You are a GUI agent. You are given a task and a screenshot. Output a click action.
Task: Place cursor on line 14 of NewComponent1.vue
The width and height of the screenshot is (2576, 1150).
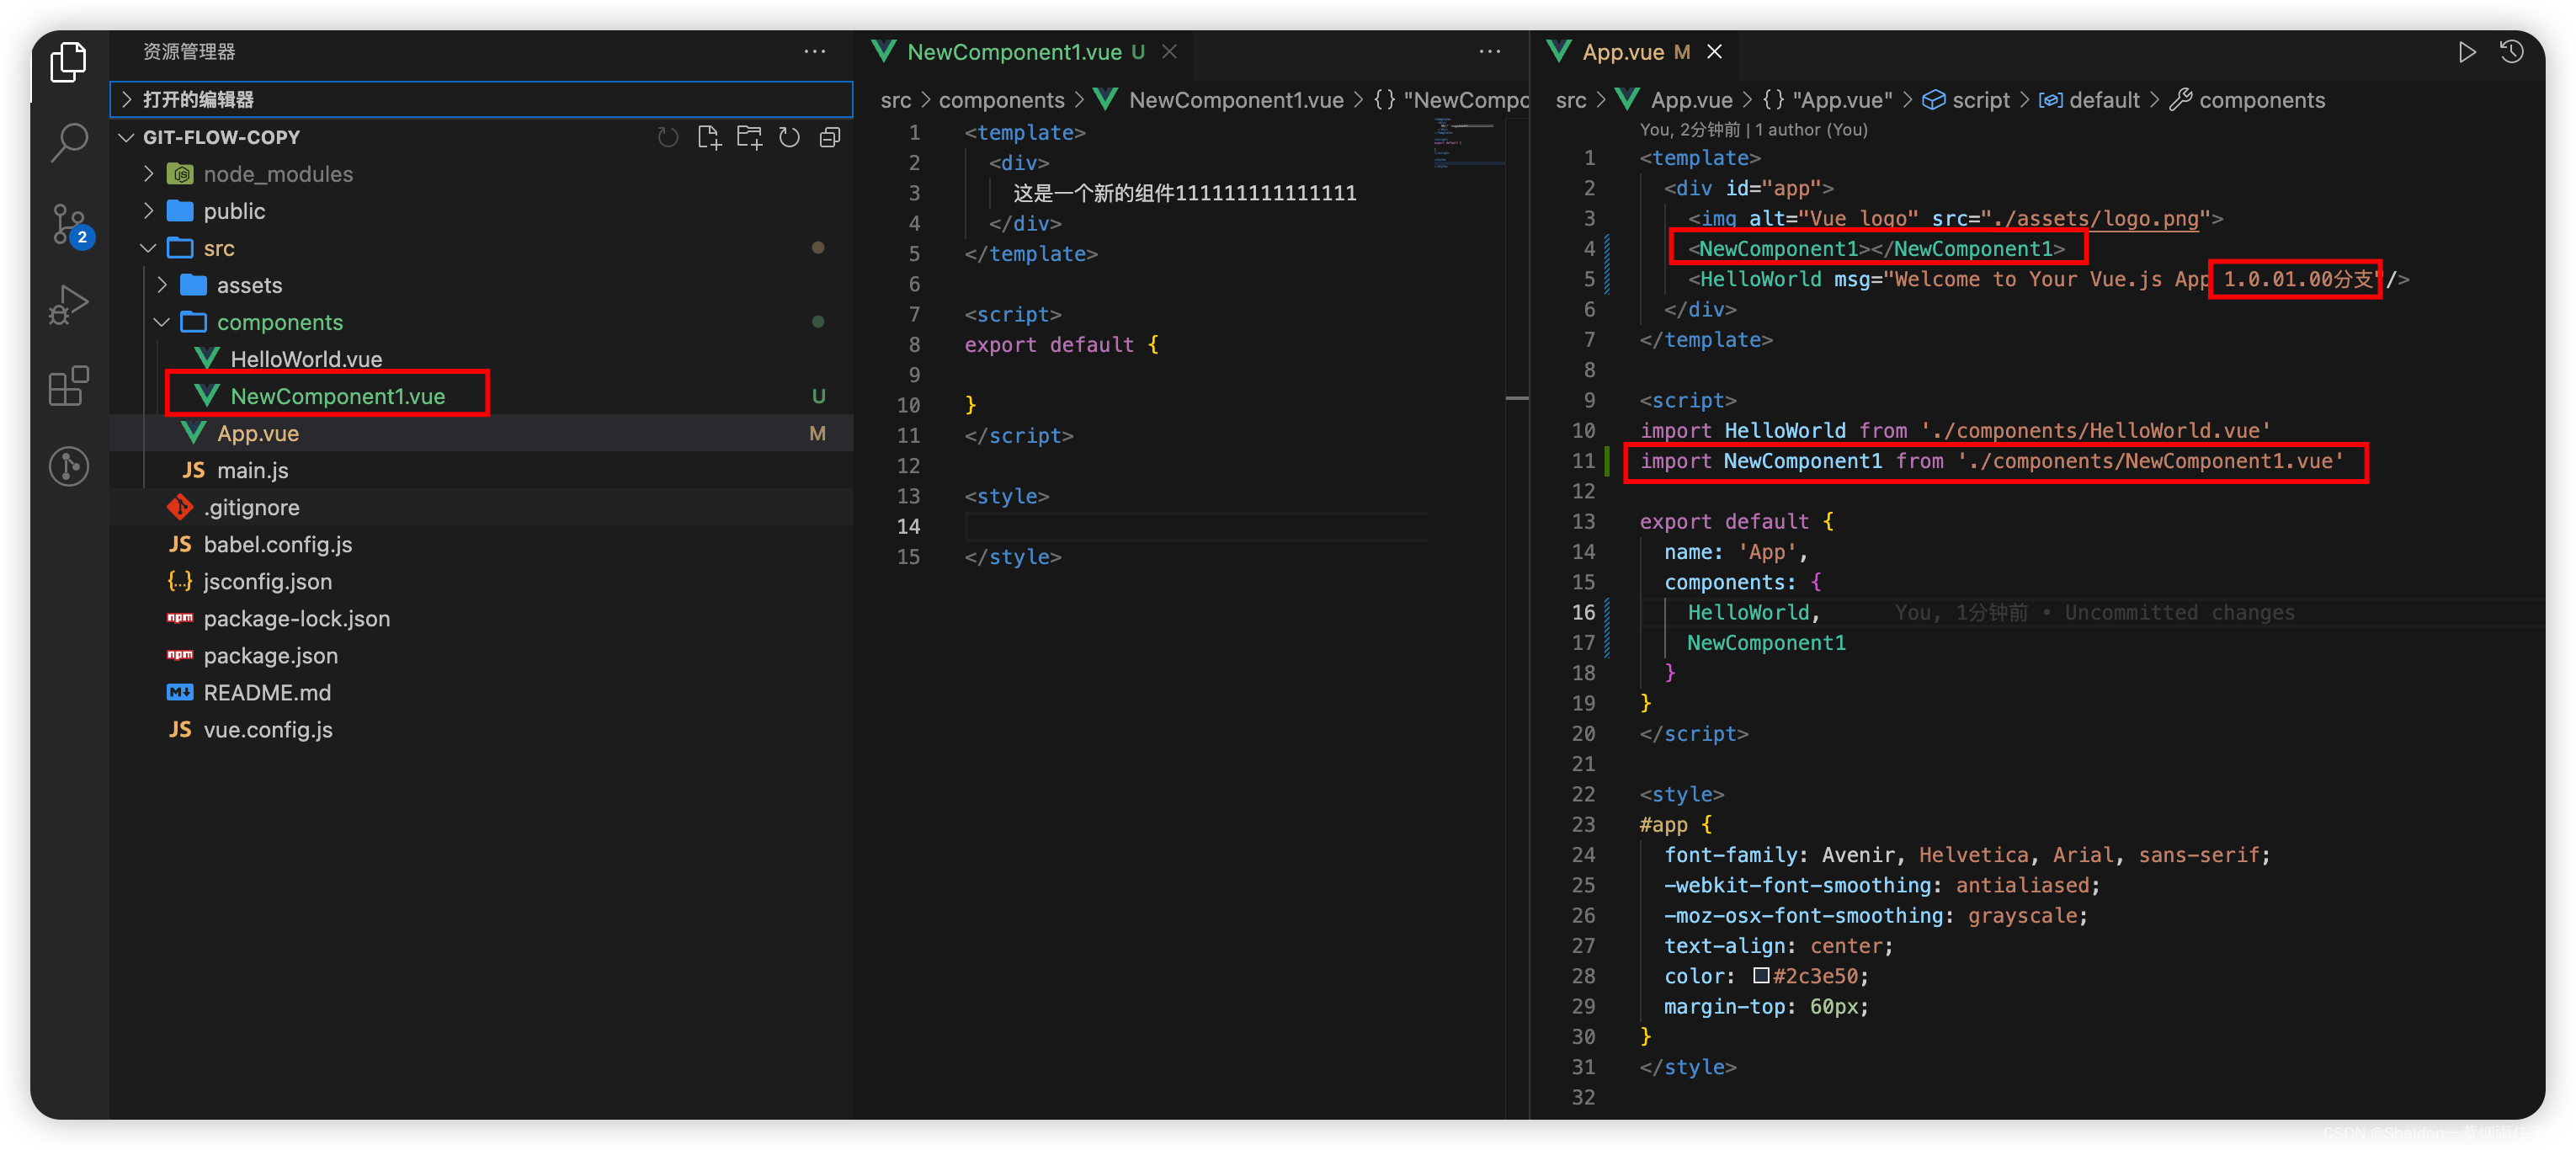point(1195,526)
